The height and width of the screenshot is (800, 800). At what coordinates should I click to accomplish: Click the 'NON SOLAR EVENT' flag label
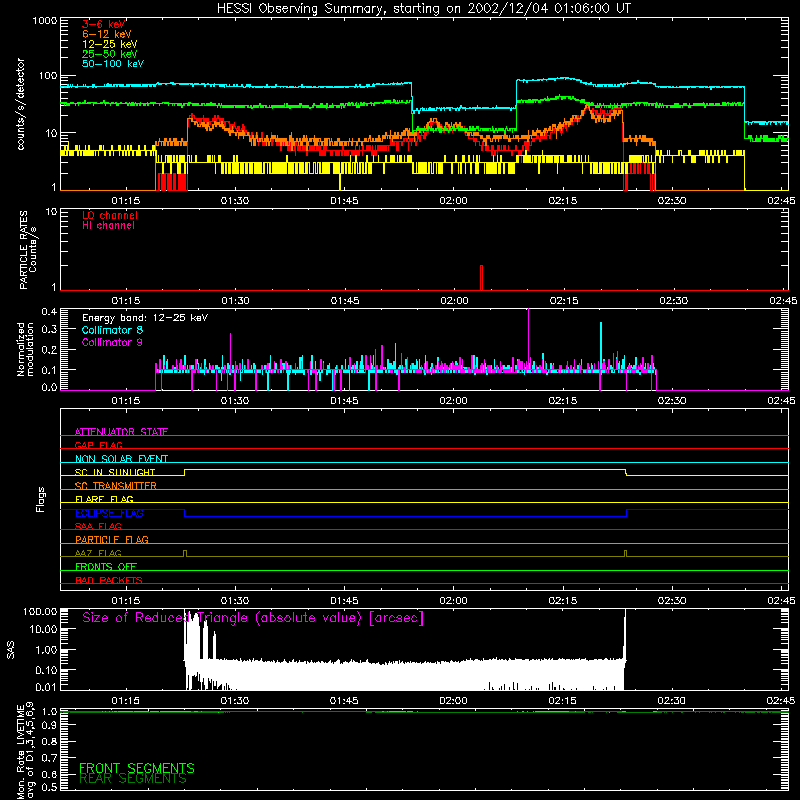pyautogui.click(x=121, y=459)
